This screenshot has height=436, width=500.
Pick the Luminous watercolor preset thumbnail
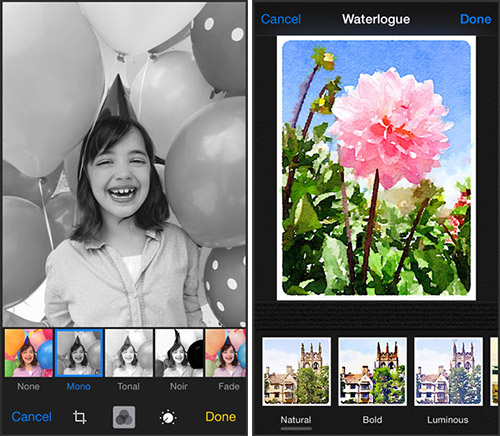coord(448,371)
